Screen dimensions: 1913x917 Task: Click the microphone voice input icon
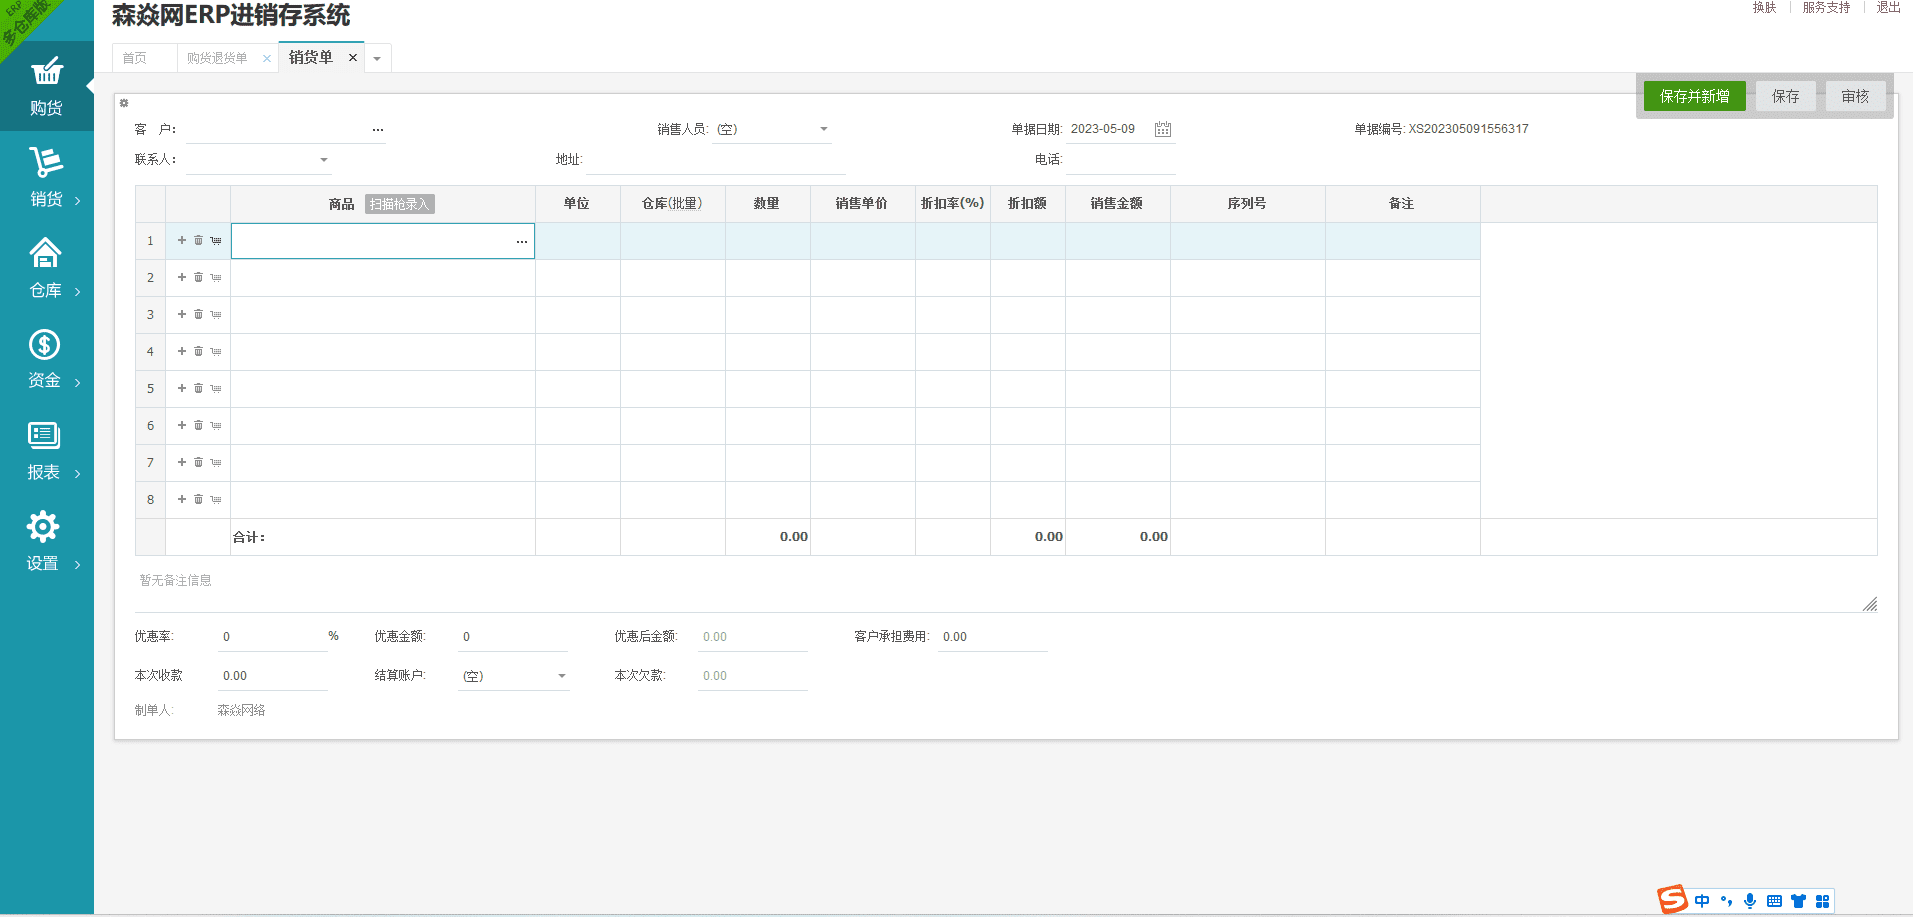click(1750, 901)
